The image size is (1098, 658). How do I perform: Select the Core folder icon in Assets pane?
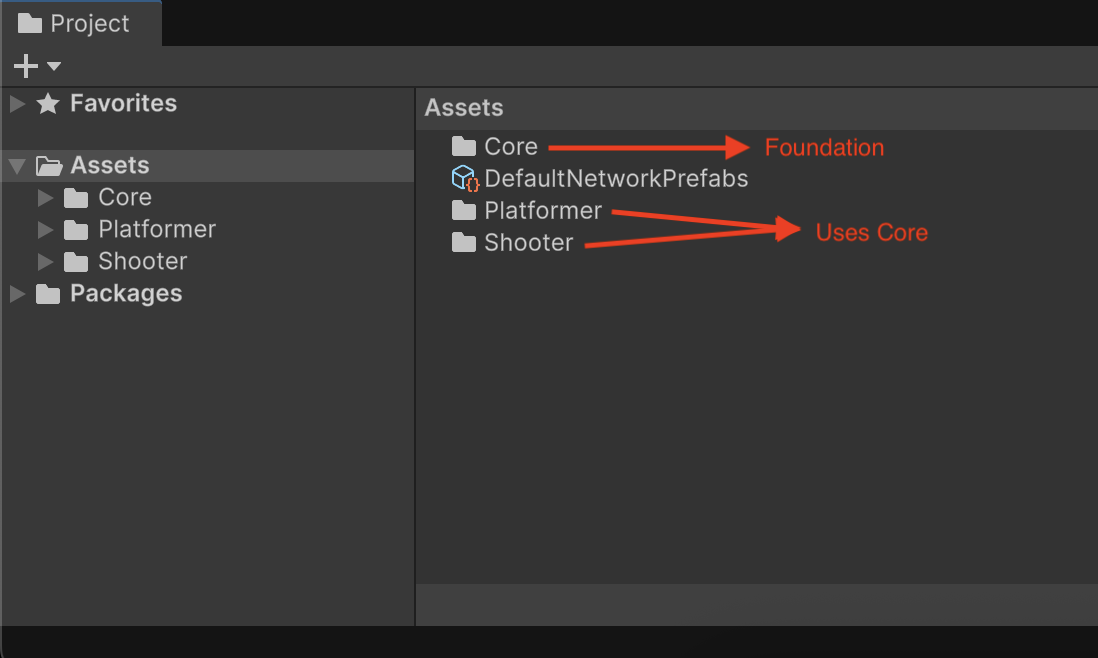click(76, 197)
